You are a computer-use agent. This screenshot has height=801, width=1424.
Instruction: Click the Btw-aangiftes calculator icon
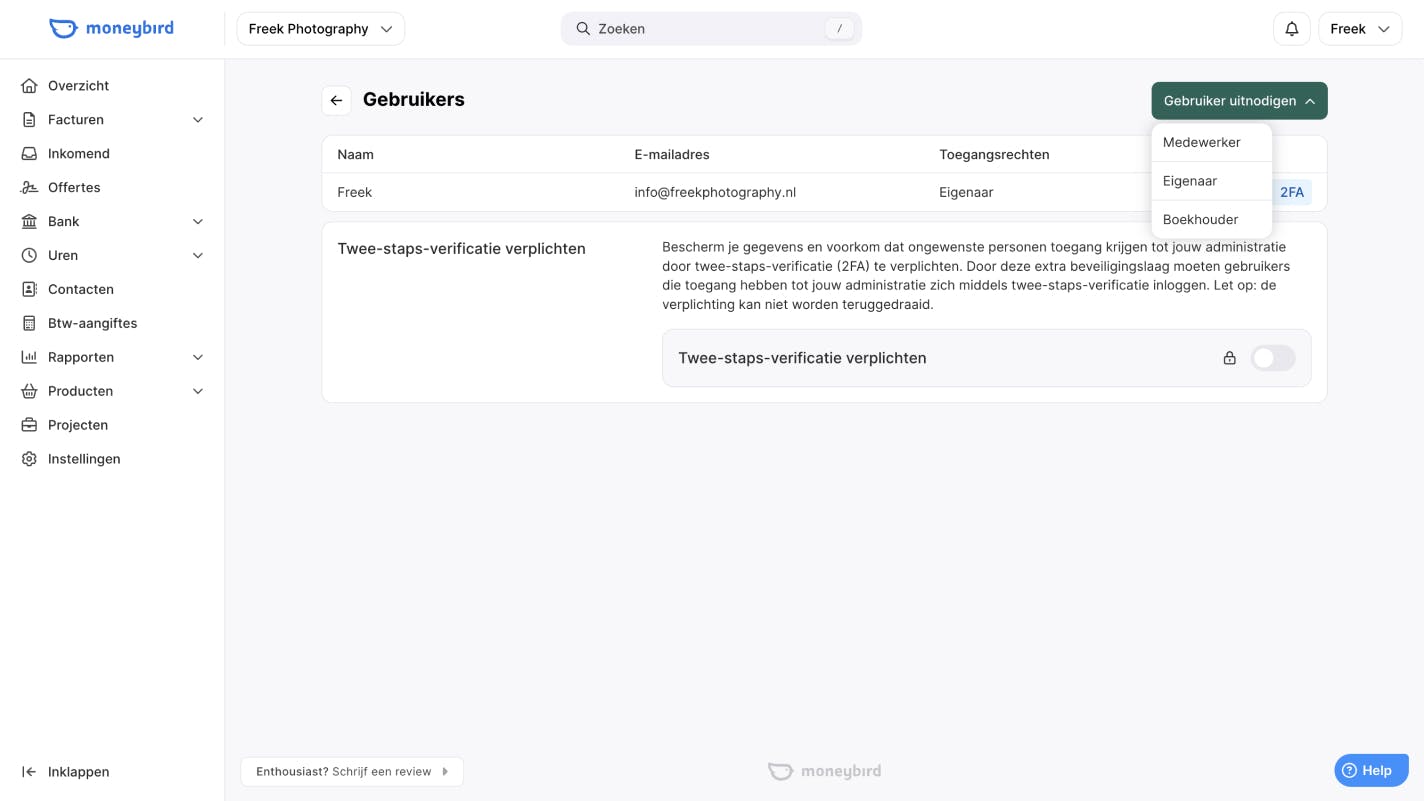(x=29, y=324)
